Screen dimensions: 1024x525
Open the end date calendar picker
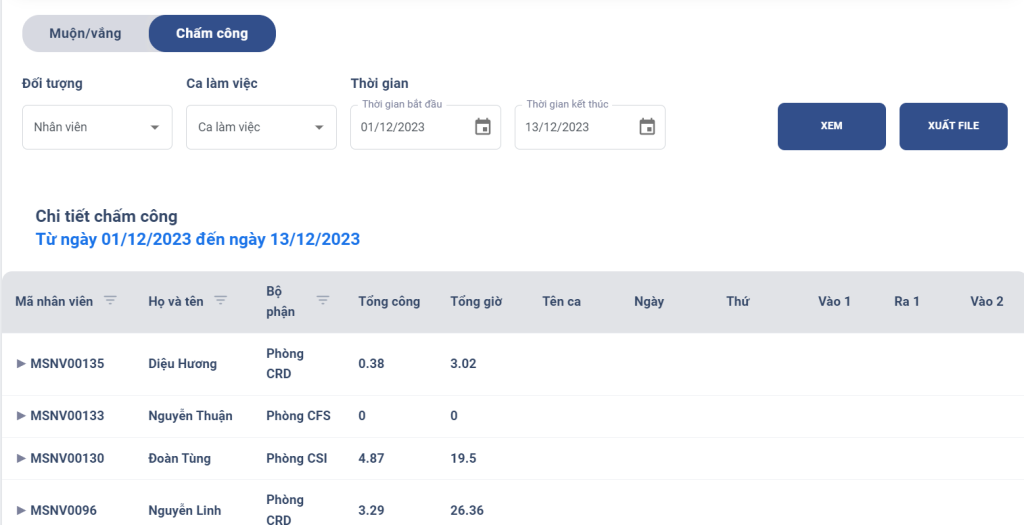(x=647, y=127)
